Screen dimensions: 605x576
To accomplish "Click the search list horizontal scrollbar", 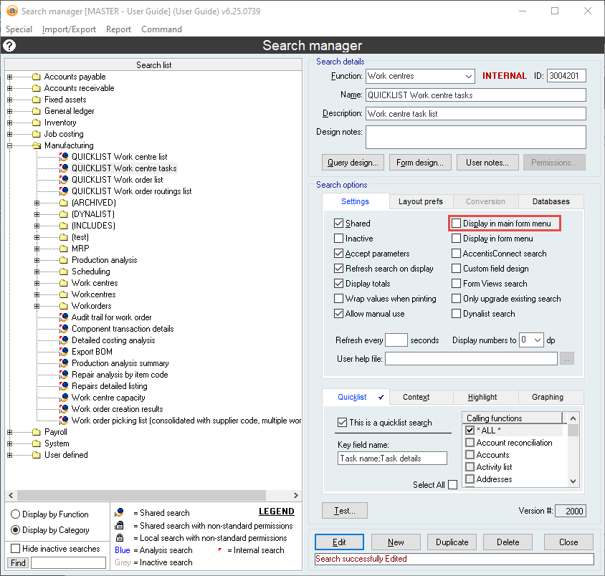I will [x=142, y=495].
